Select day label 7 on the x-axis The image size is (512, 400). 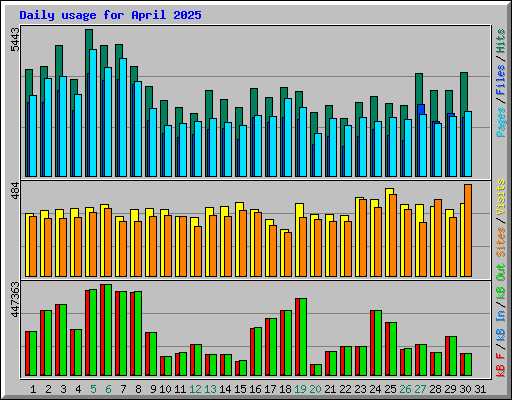coord(123,389)
